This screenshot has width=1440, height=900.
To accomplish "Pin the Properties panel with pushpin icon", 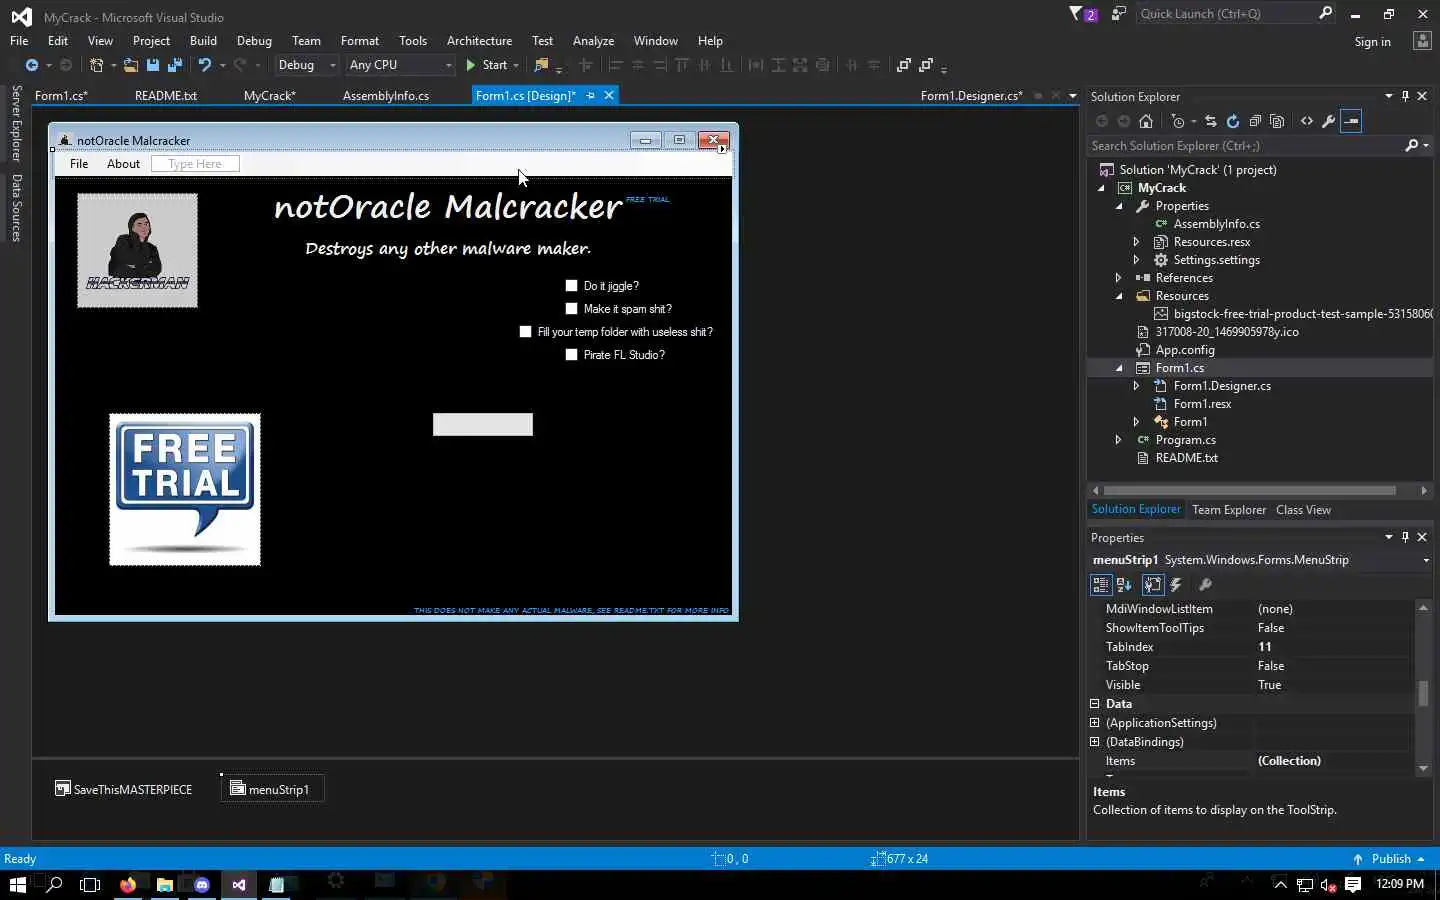I will 1405,537.
